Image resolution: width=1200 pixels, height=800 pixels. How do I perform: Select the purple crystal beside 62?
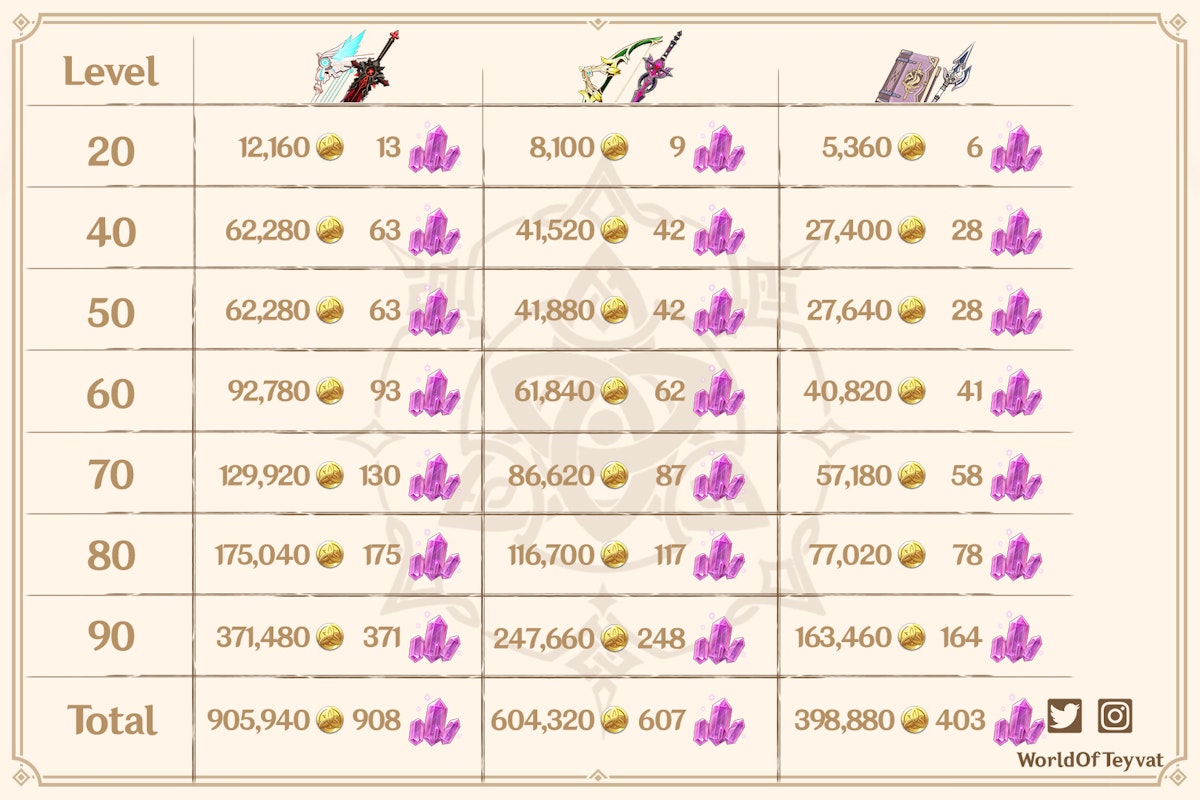719,393
